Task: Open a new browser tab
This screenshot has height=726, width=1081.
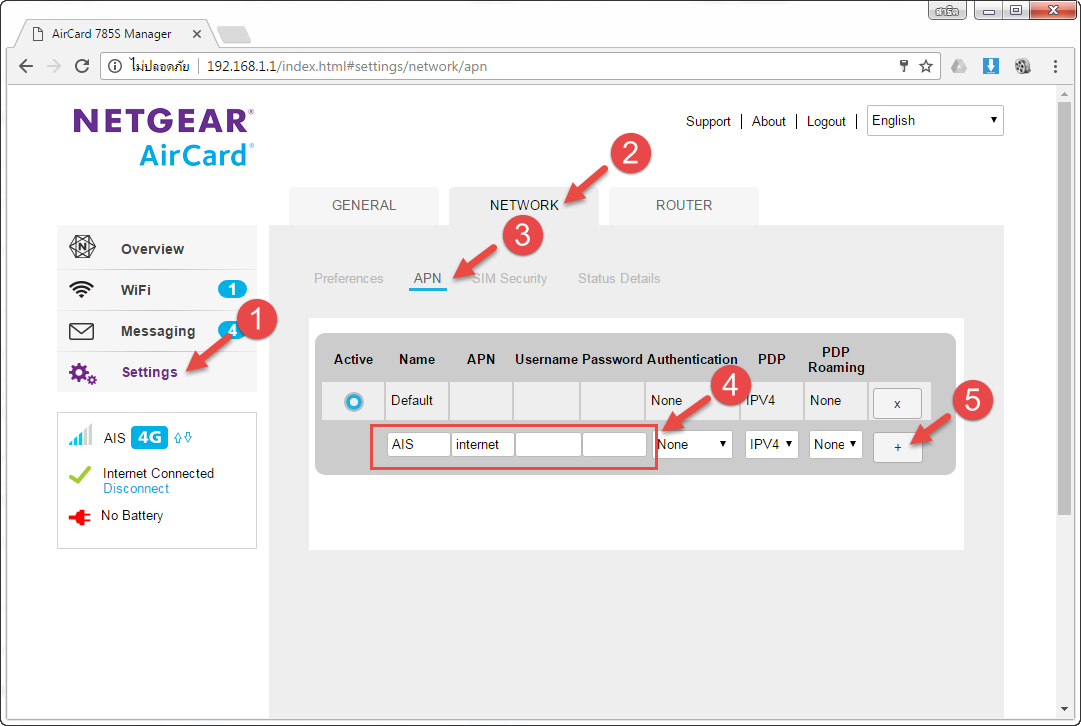Action: (234, 34)
